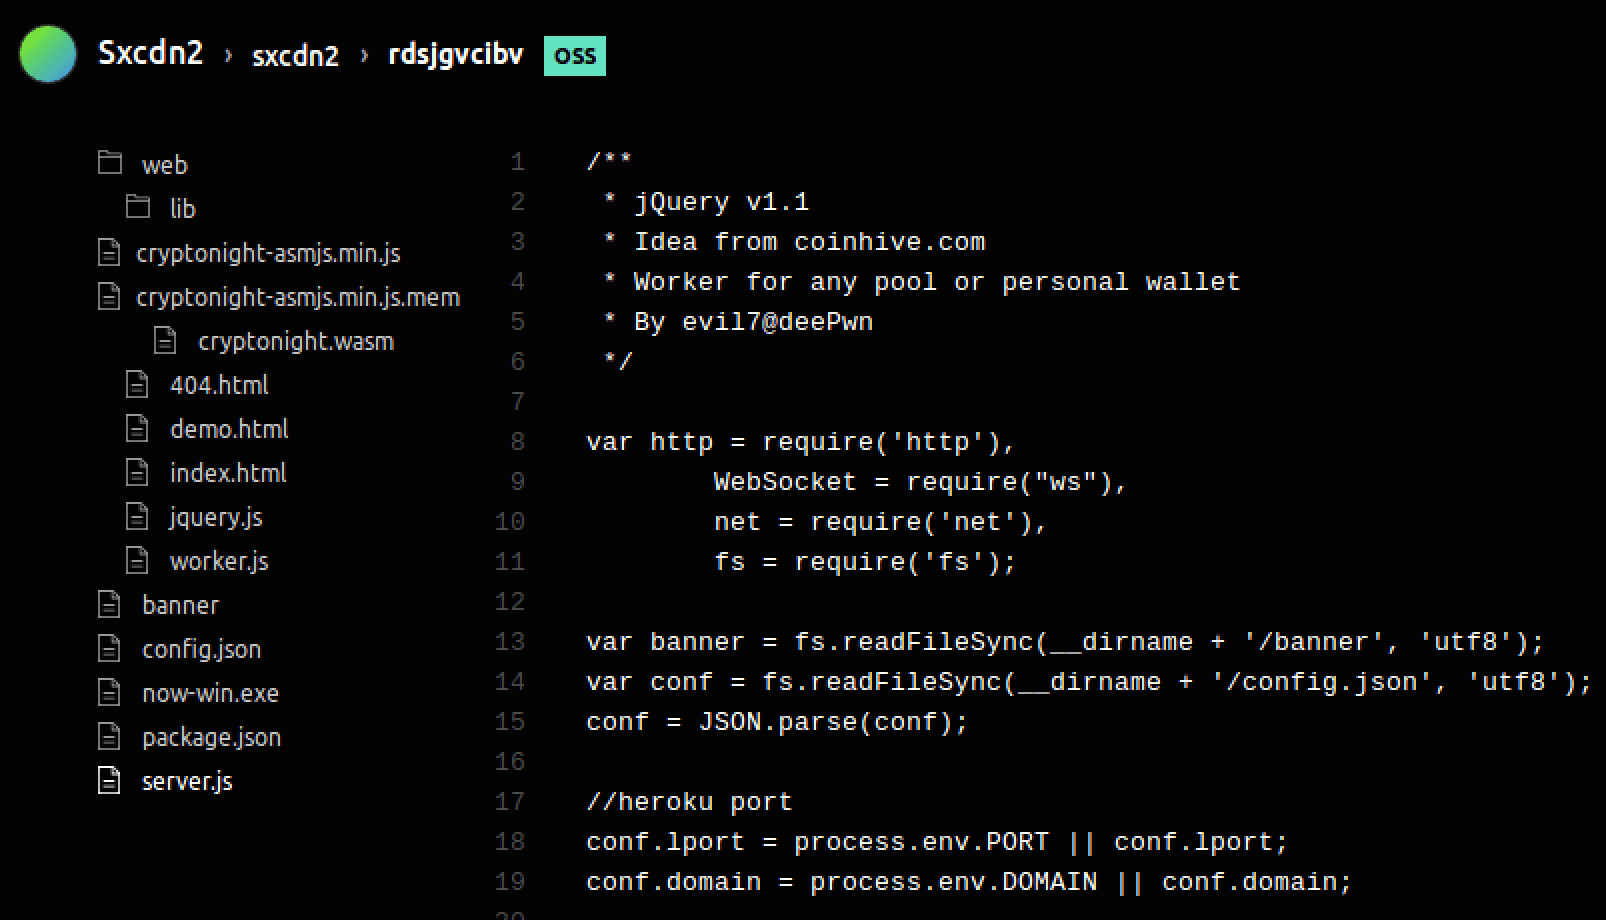Click the WebSocket require("ws") line
This screenshot has height=920, width=1606.
pyautogui.click(x=921, y=482)
